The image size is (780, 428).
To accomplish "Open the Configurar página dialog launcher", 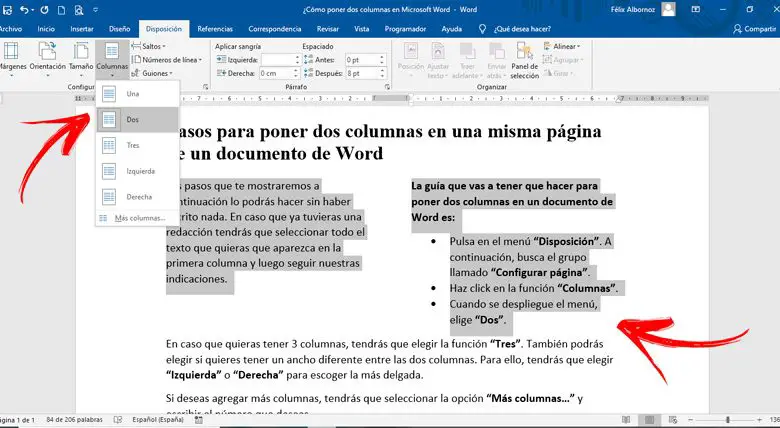I will pos(205,87).
